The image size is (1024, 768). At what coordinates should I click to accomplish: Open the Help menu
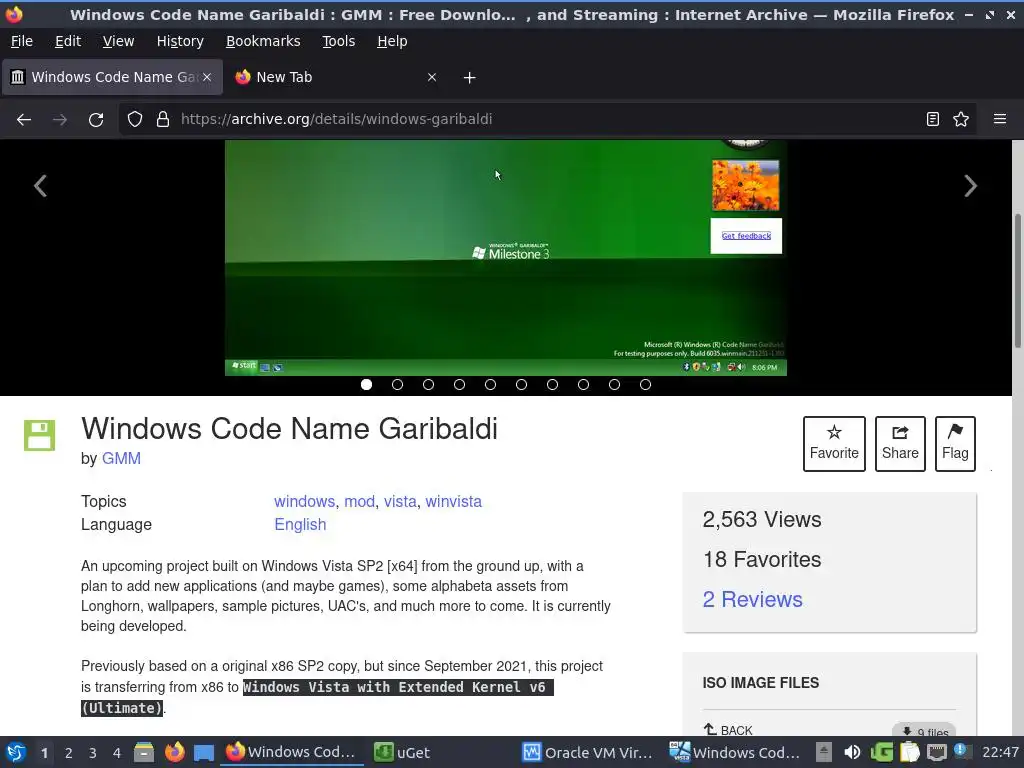coord(392,41)
